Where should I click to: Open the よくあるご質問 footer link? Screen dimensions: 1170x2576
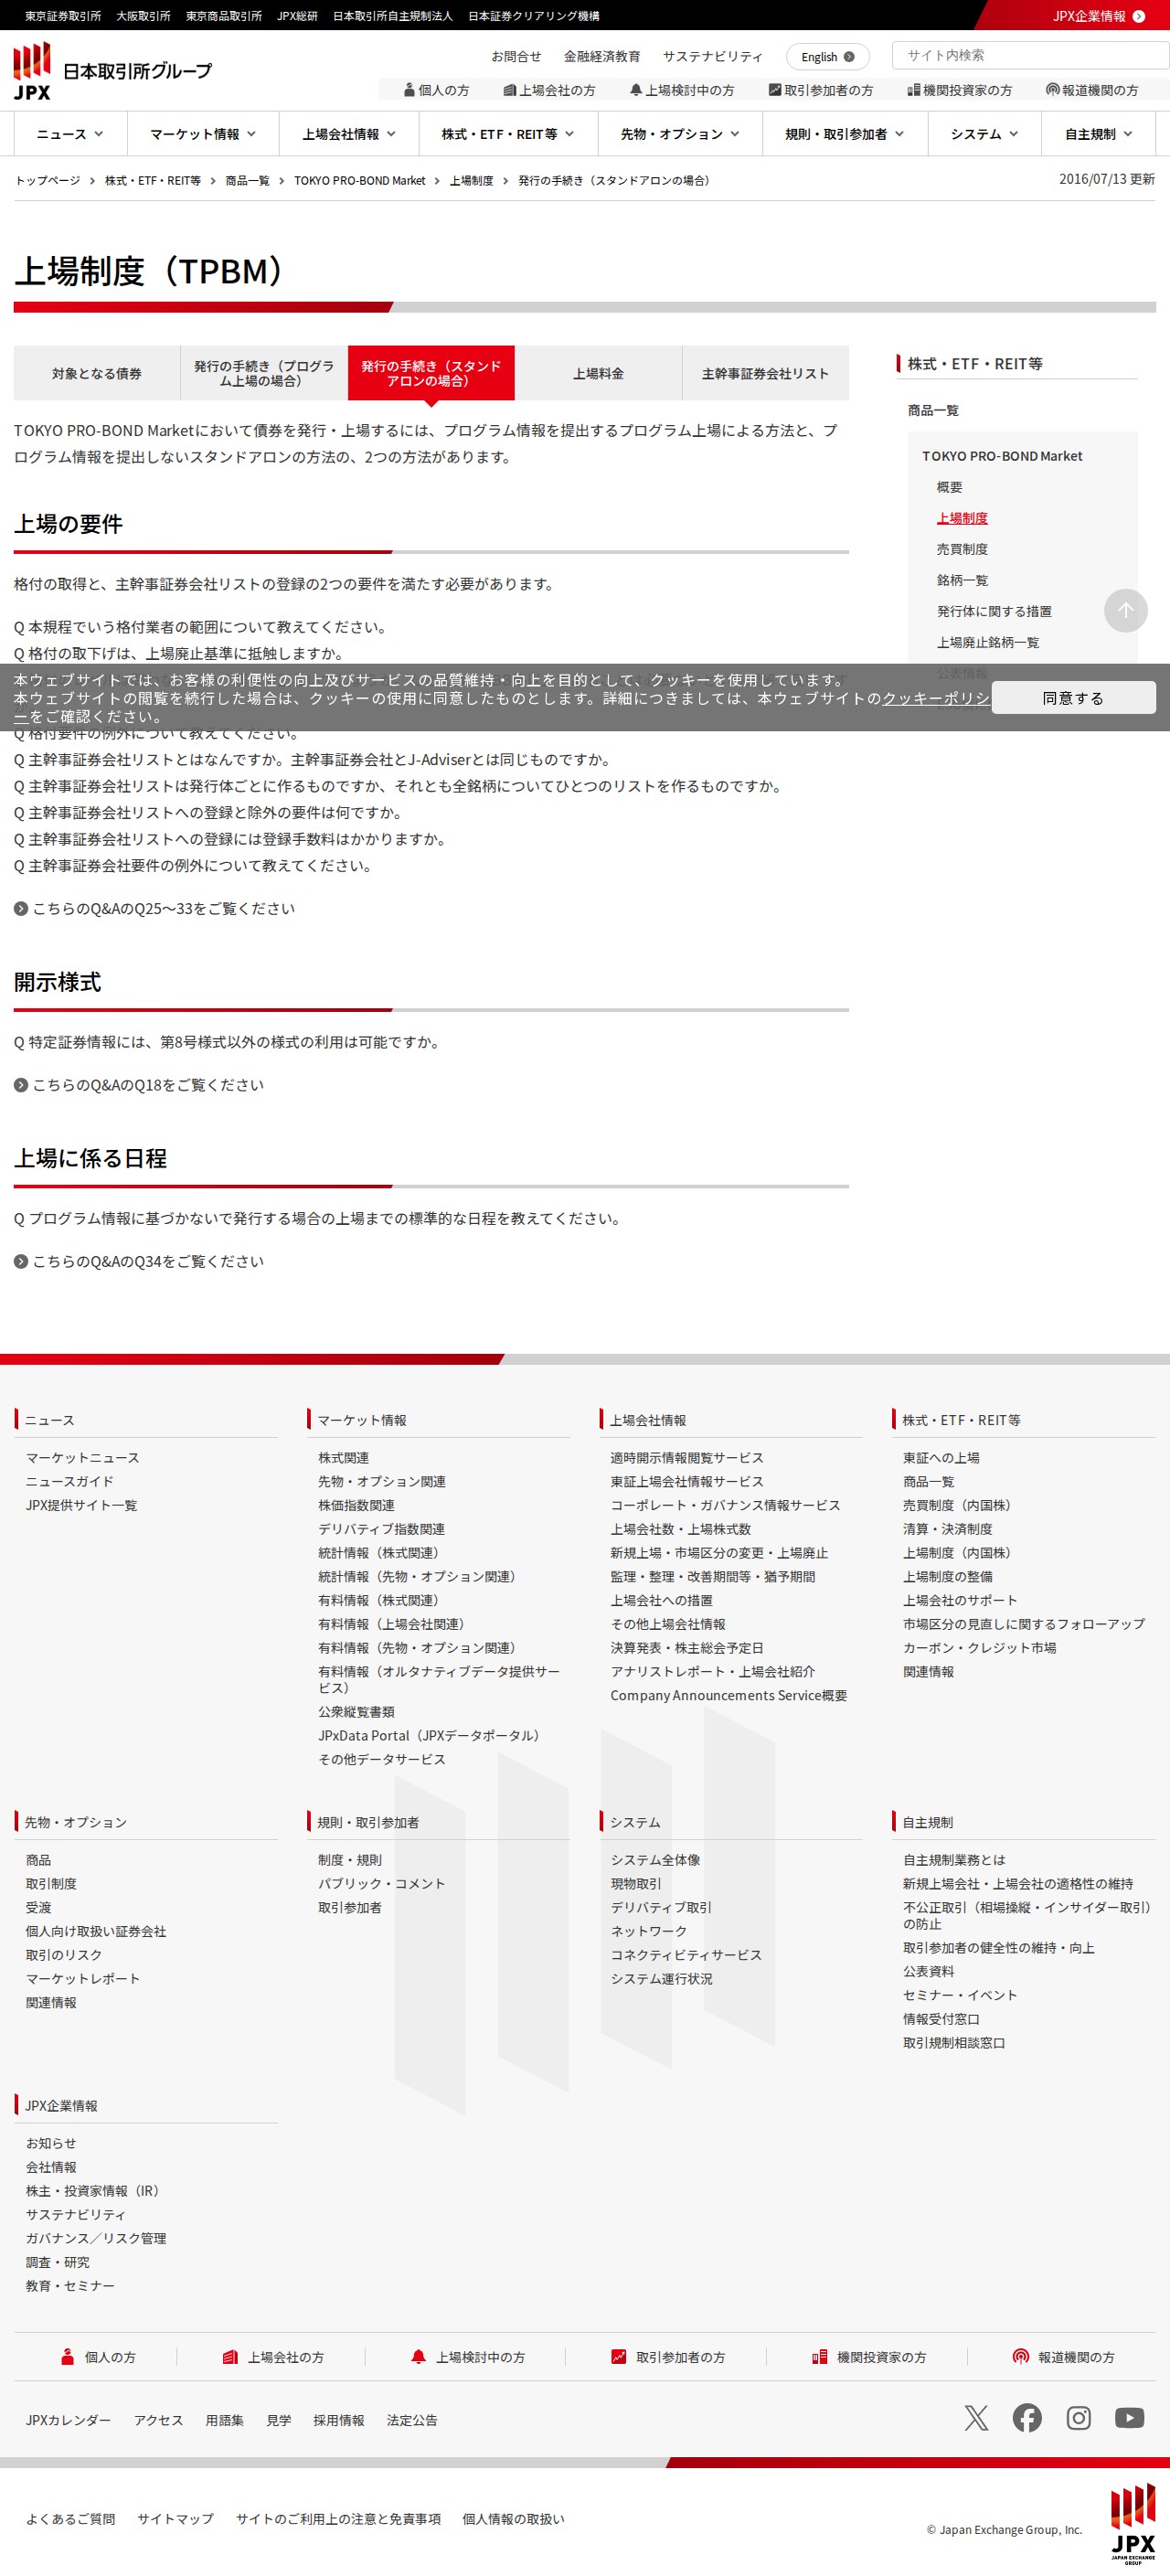[70, 2518]
